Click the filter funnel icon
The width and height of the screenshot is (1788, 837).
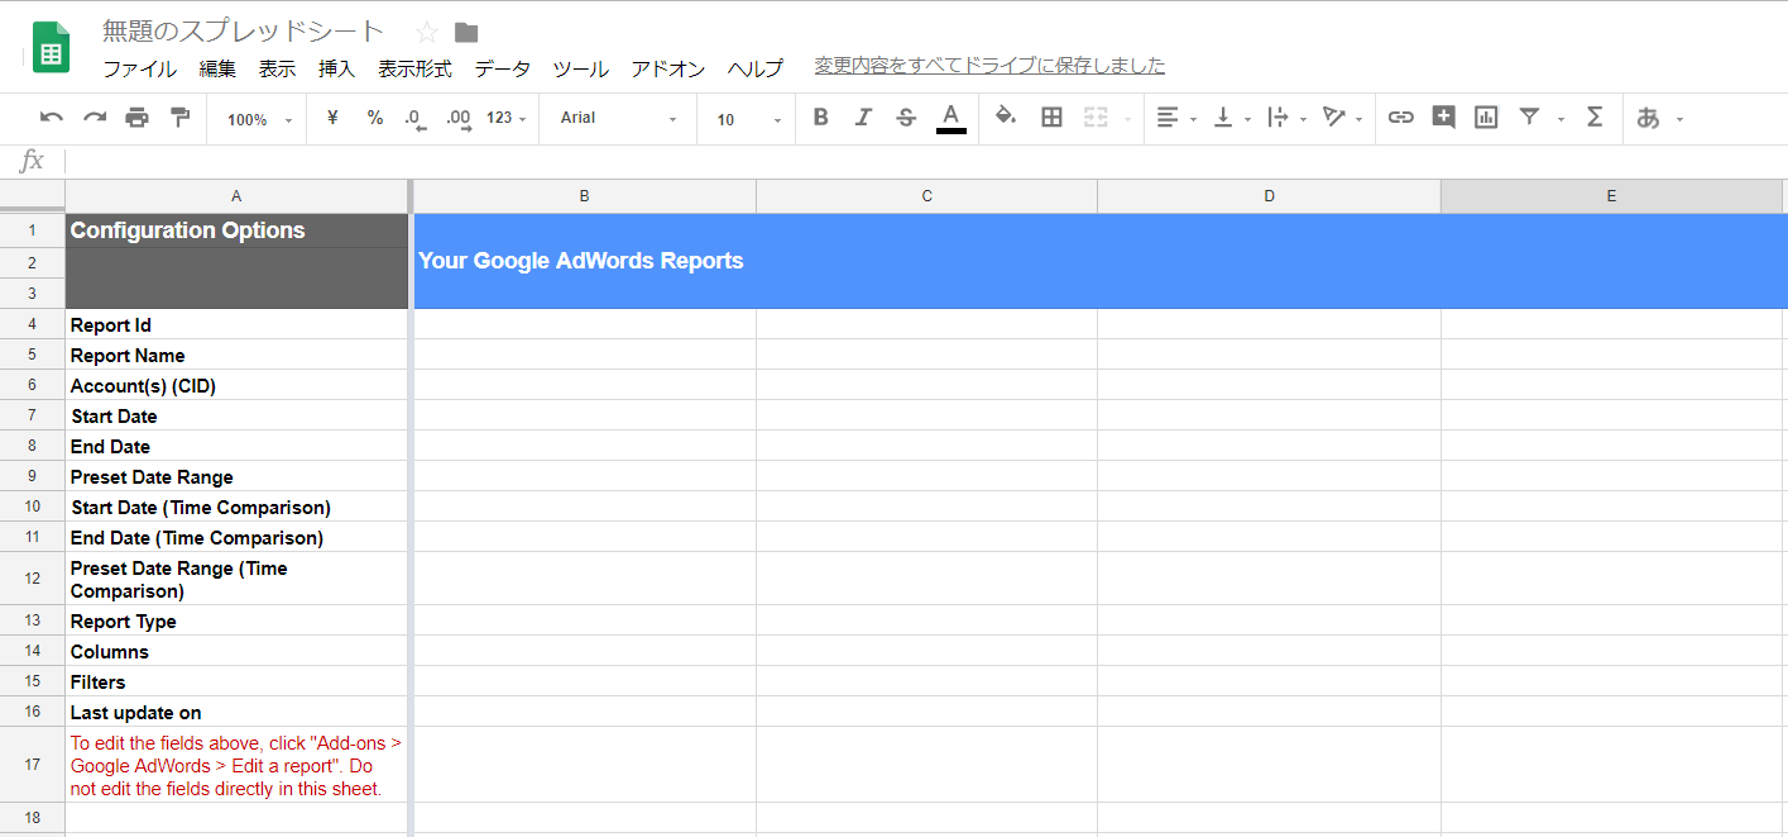coord(1529,117)
